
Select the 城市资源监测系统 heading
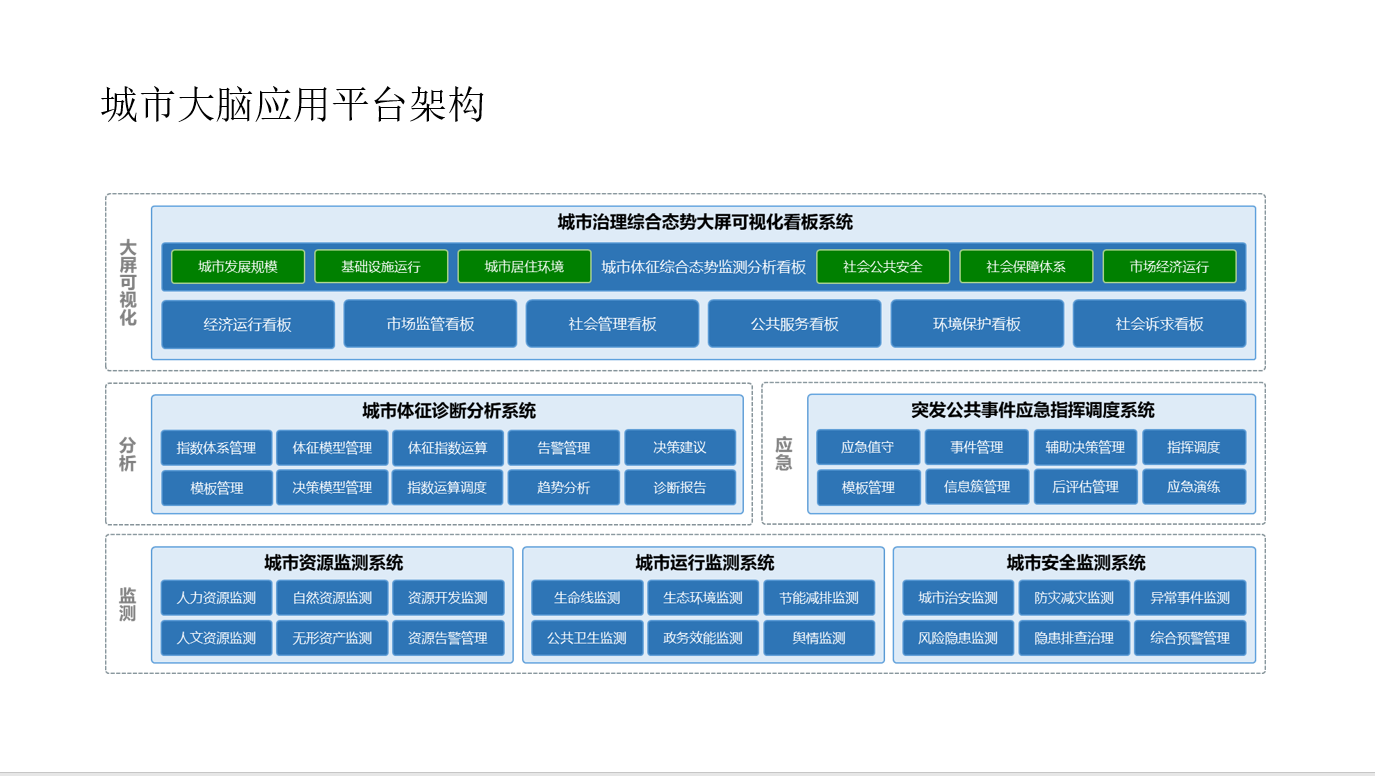pyautogui.click(x=334, y=563)
